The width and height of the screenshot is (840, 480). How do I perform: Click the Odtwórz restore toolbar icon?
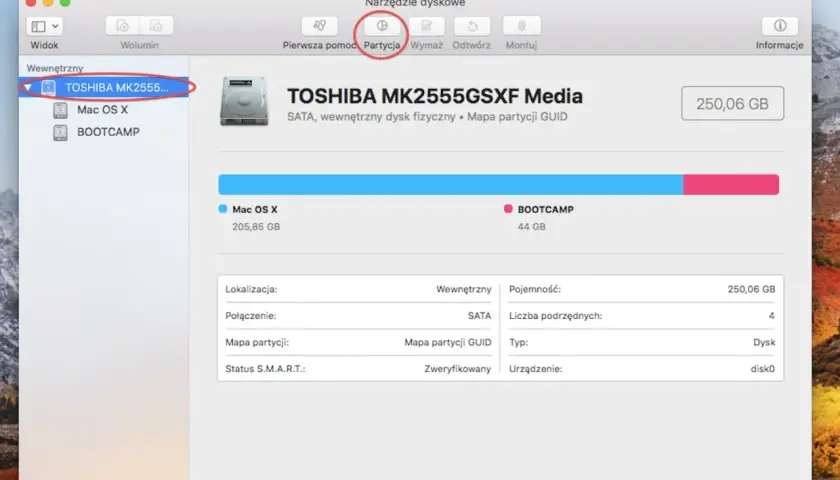(x=472, y=26)
